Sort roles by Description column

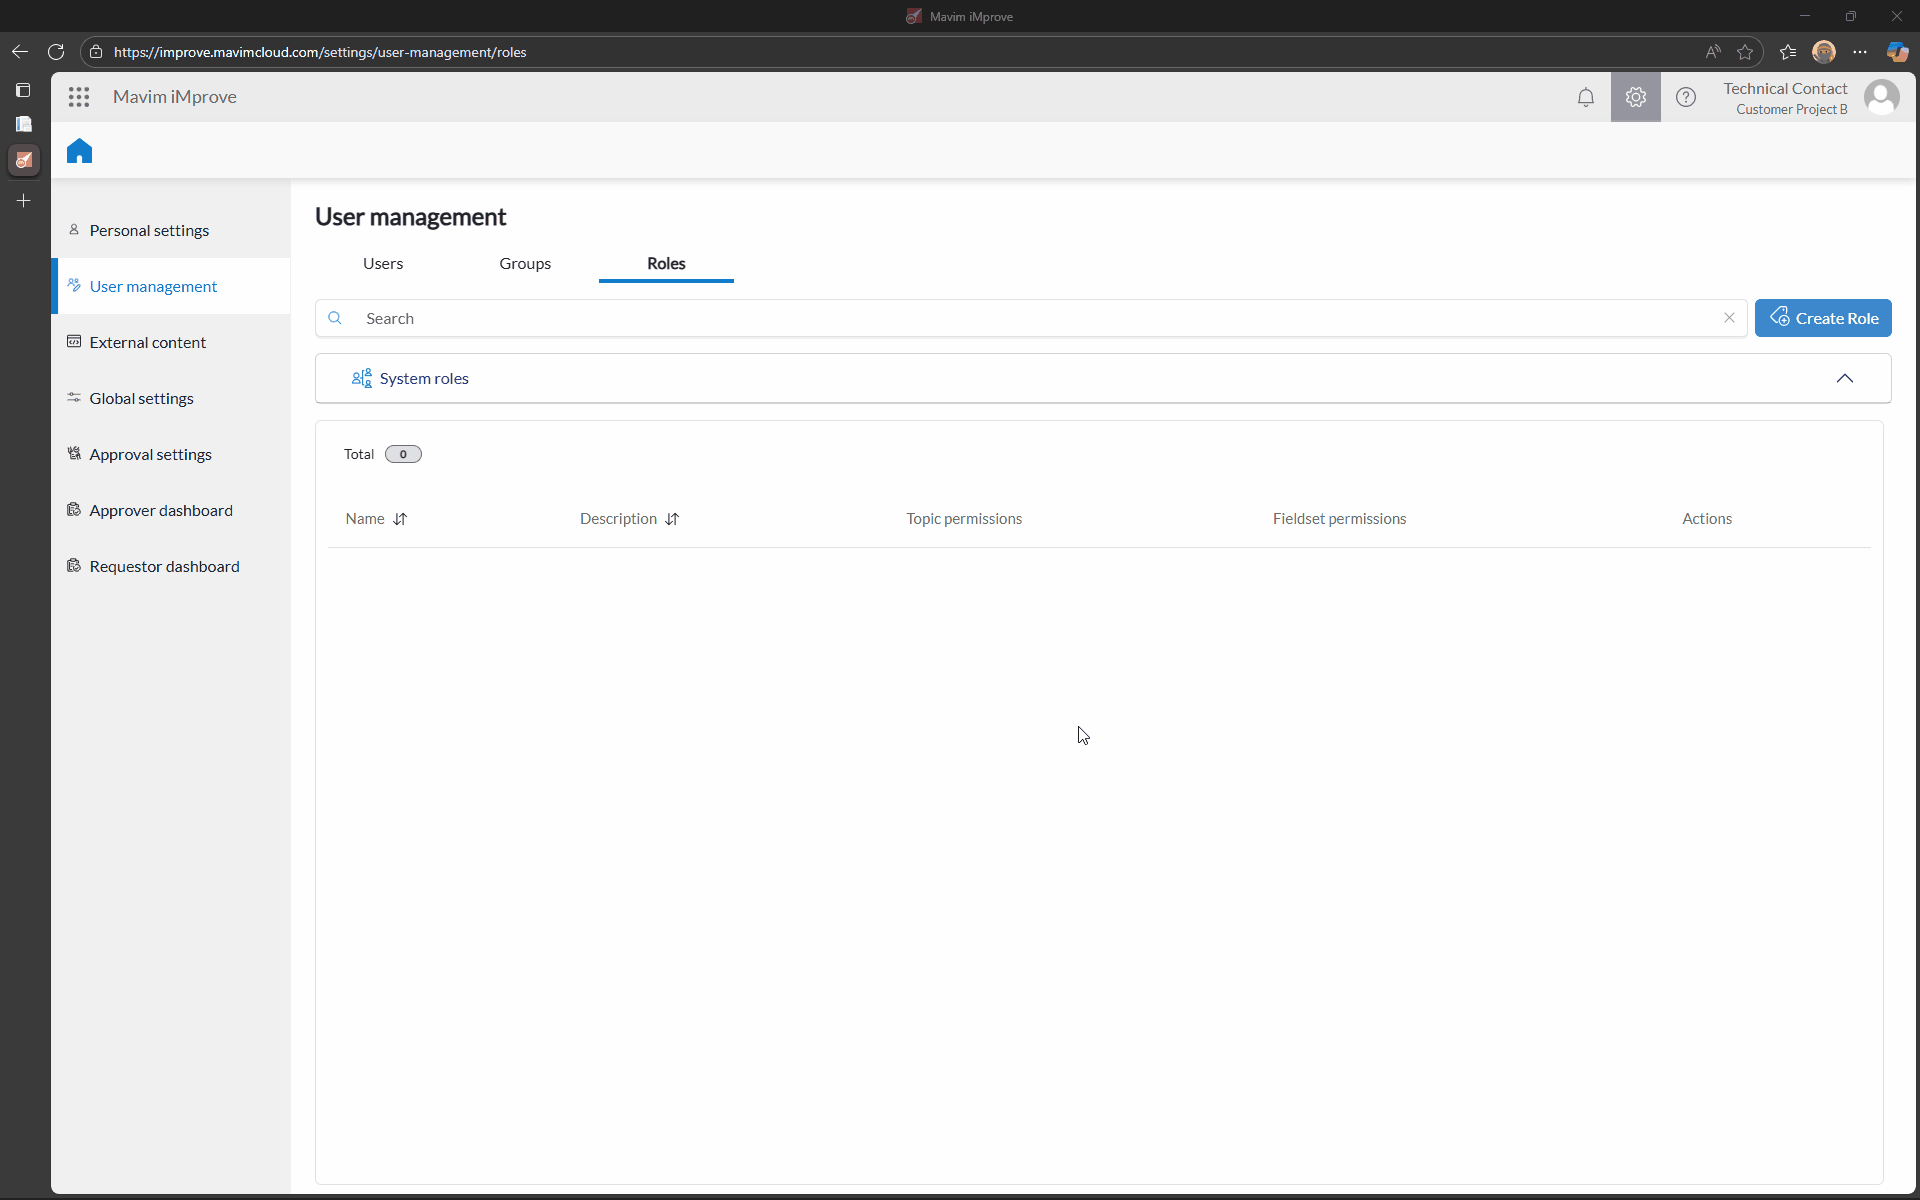(672, 519)
